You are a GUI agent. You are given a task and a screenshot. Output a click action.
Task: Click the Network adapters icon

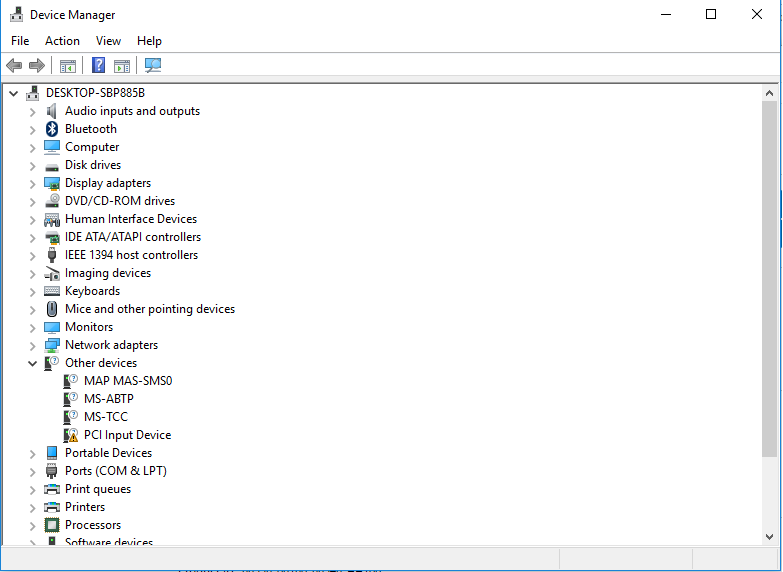click(x=51, y=345)
